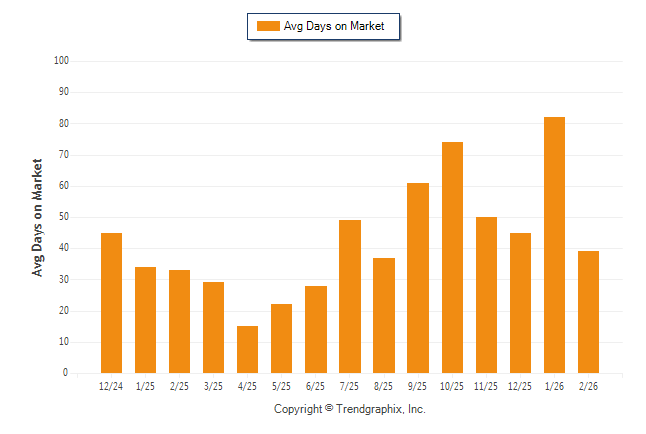Click the shortest bar for 4/25
Viewport: 646px width, 434px height.
tap(248, 349)
